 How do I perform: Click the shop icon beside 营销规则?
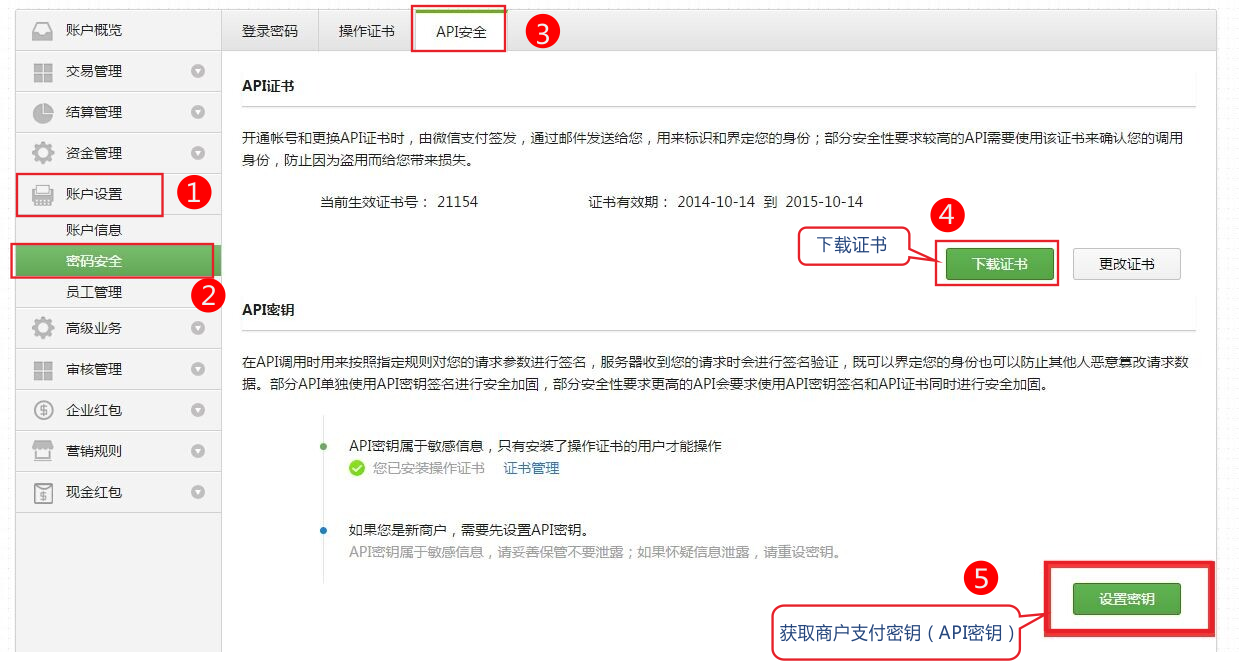coord(43,451)
